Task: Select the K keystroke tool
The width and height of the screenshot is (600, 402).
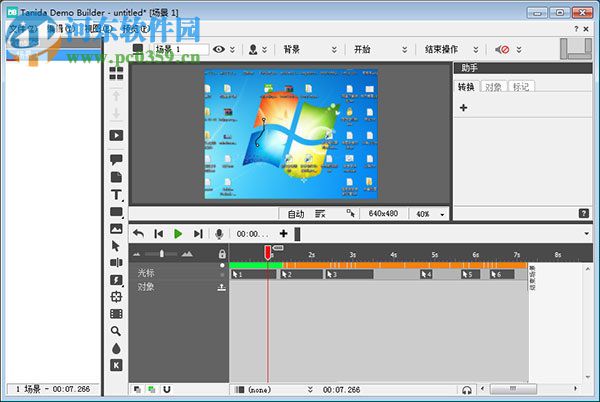Action: [116, 365]
